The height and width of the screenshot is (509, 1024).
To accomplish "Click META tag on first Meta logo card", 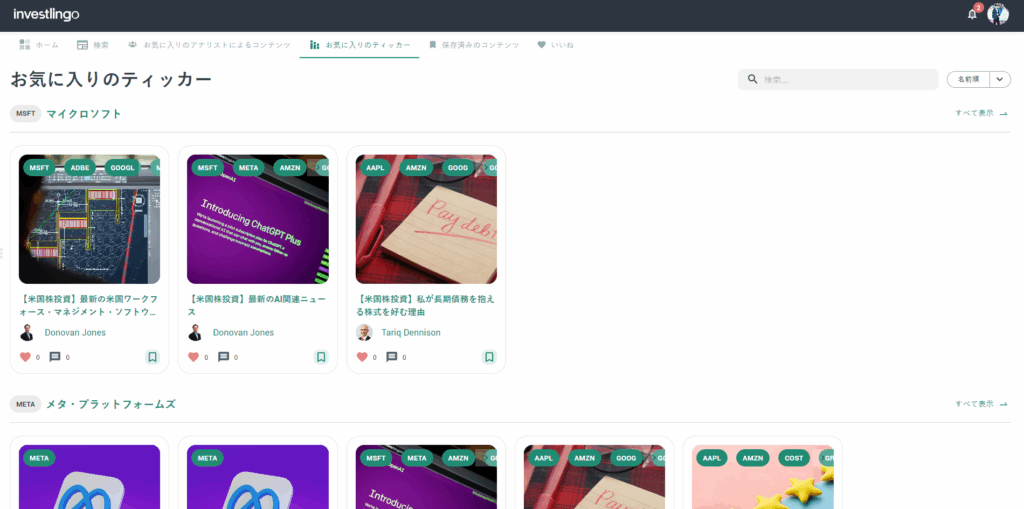I will 40,458.
